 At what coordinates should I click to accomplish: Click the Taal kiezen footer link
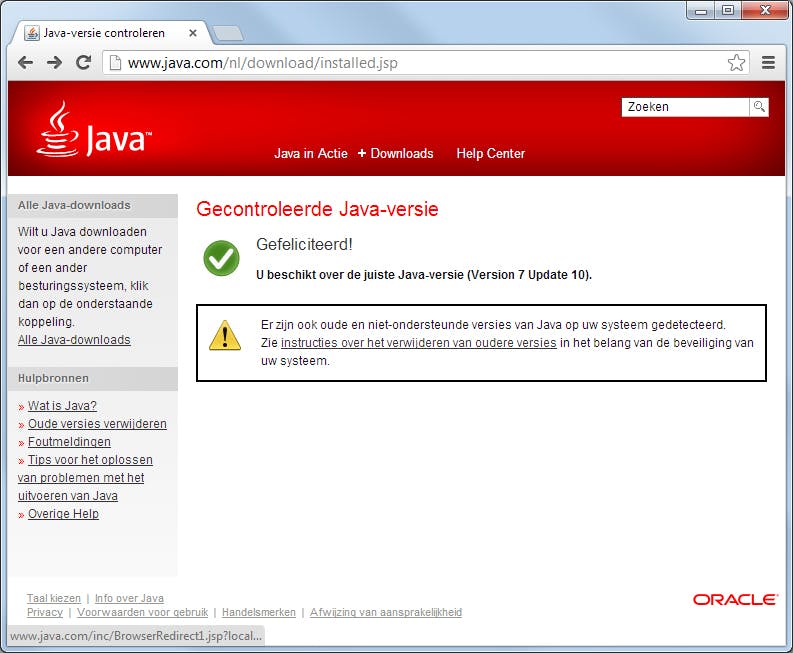pyautogui.click(x=54, y=598)
